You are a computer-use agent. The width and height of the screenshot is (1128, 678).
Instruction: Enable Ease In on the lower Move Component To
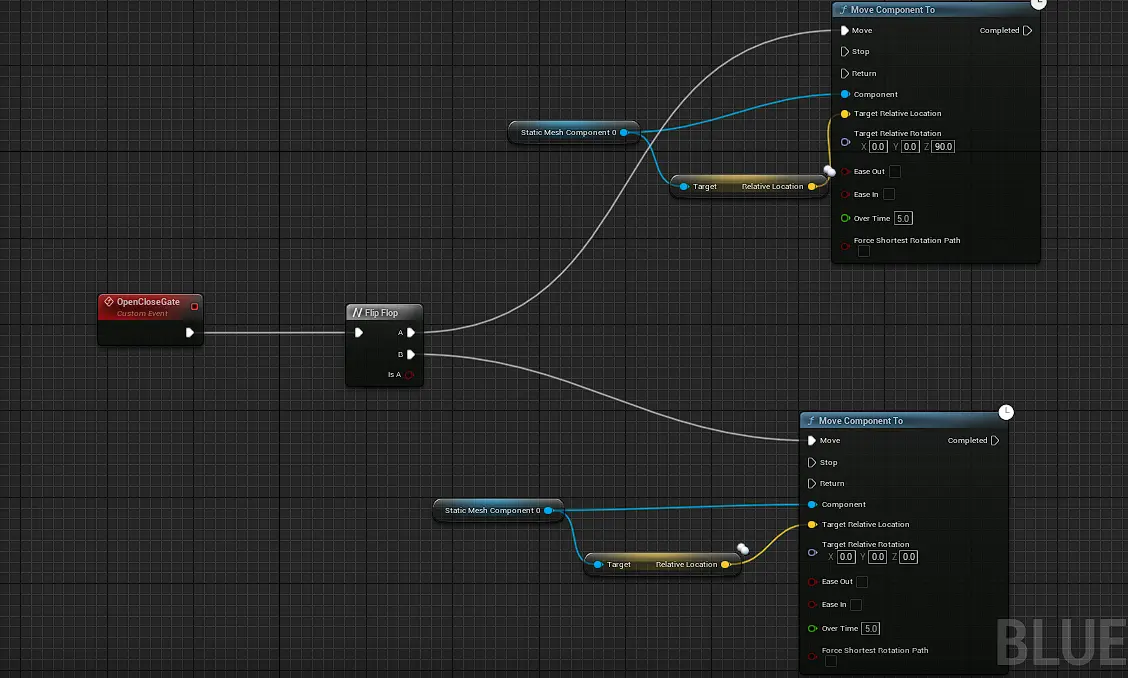click(x=856, y=605)
